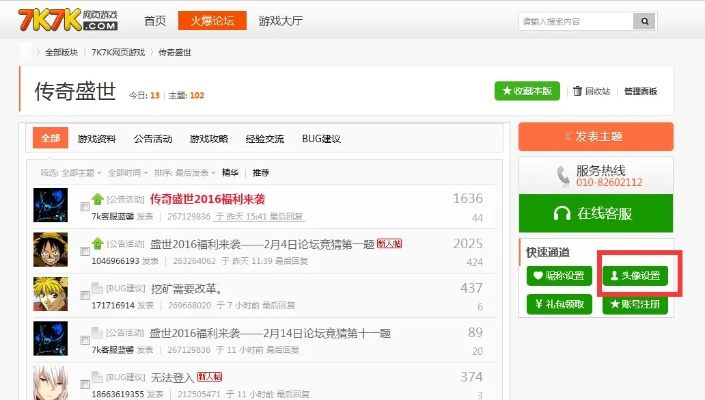Open blond avatar of user 171716914
Image resolution: width=705 pixels, height=400 pixels.
(x=50, y=294)
